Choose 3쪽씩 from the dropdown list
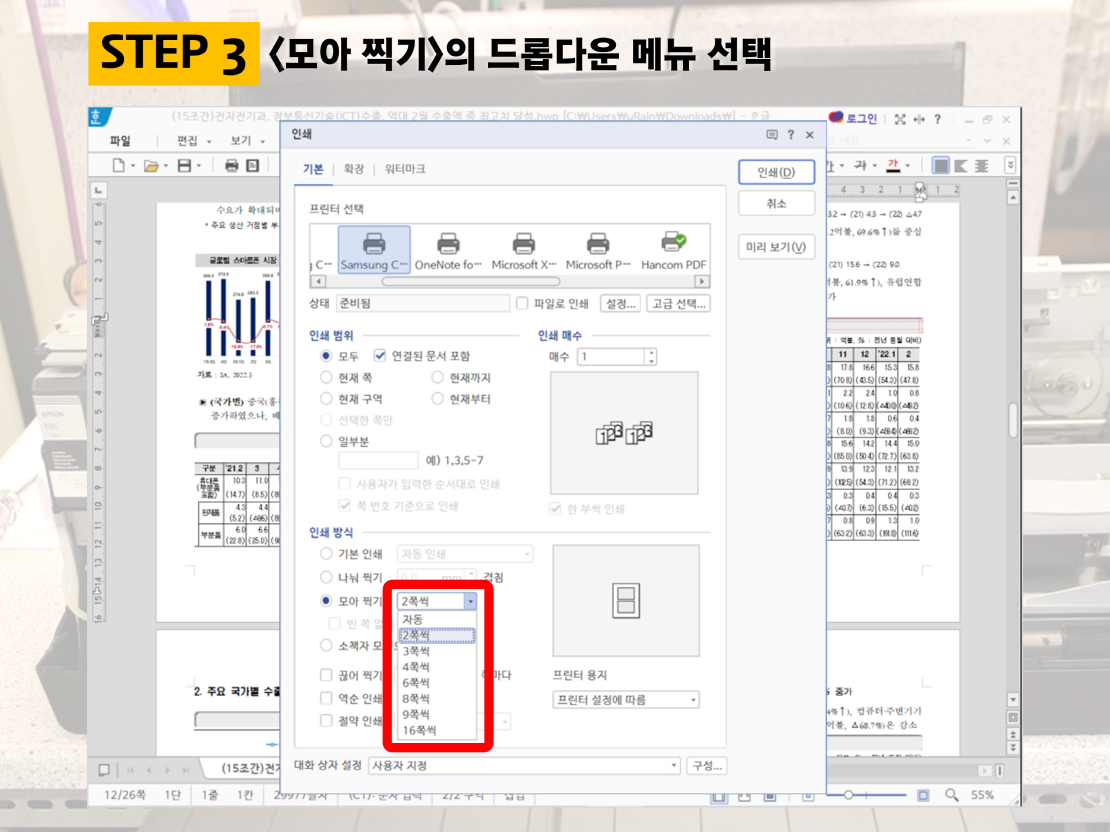Screen dimensions: 1110x832 (436, 651)
